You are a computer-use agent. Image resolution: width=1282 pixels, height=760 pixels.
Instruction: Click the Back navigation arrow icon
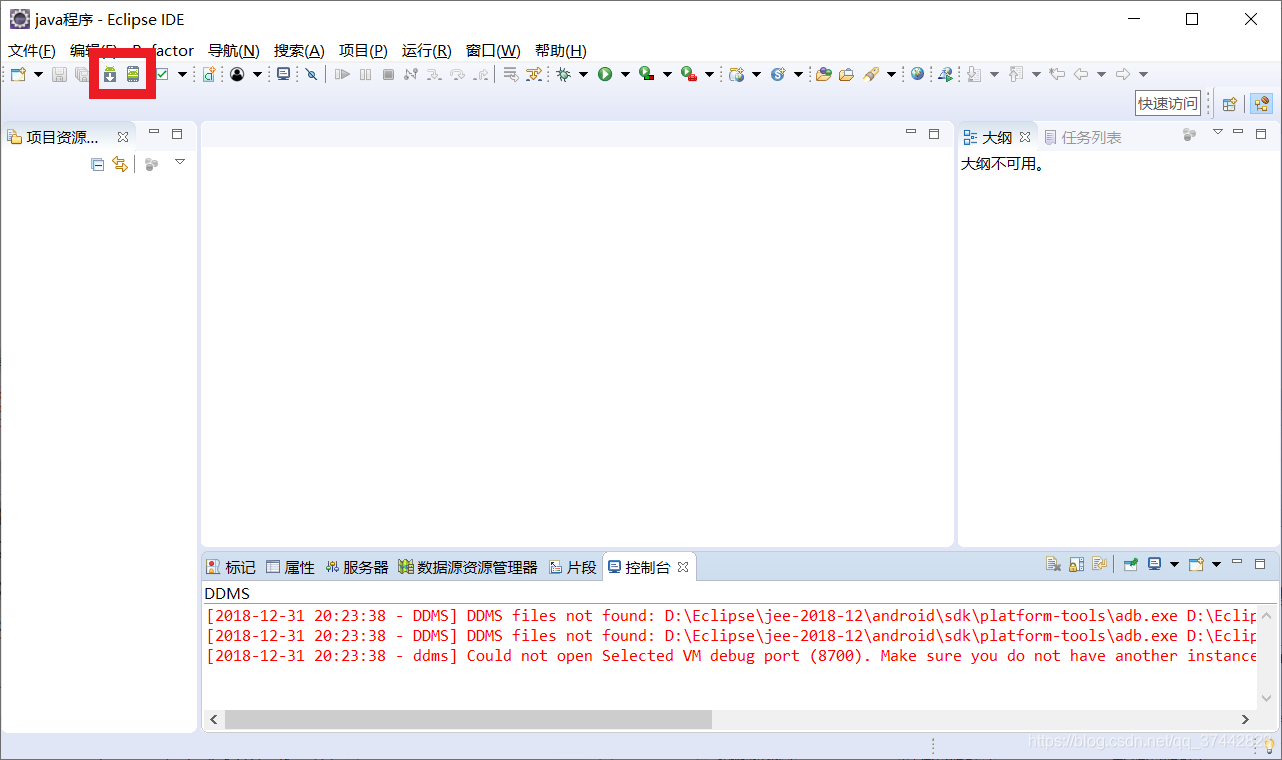[x=1081, y=74]
